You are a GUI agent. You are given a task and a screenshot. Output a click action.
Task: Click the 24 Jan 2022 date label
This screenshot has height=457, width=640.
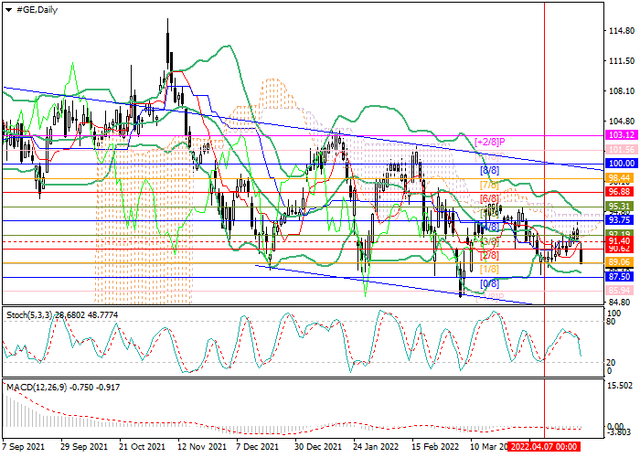[x=376, y=447]
